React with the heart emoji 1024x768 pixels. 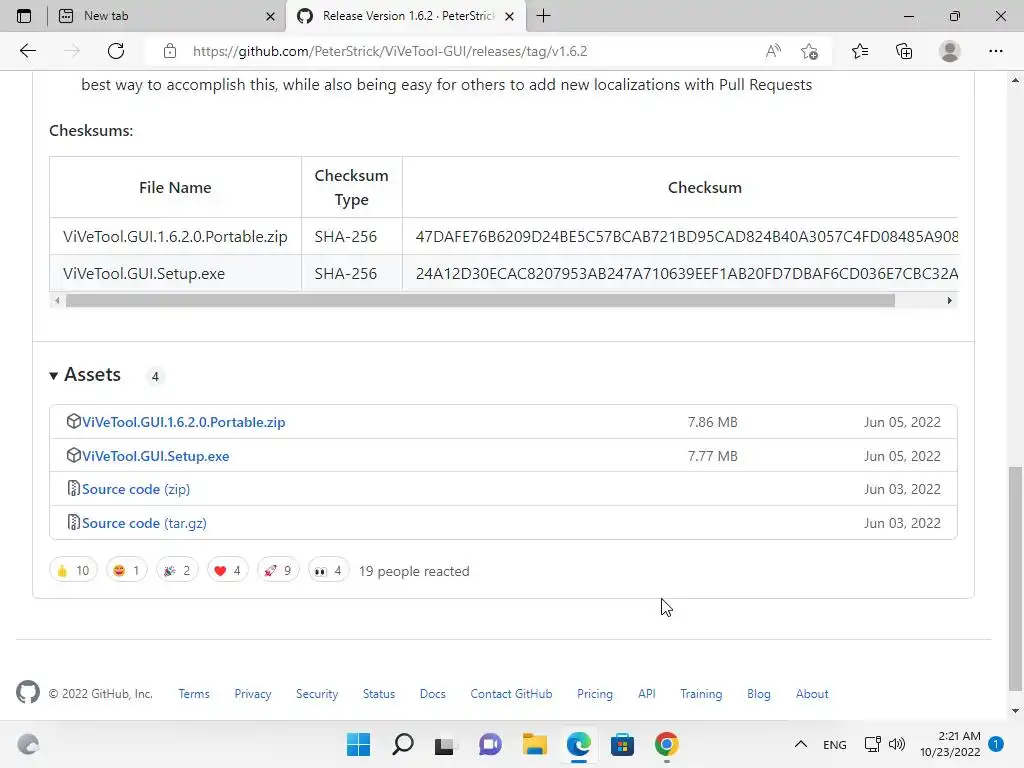(x=227, y=570)
